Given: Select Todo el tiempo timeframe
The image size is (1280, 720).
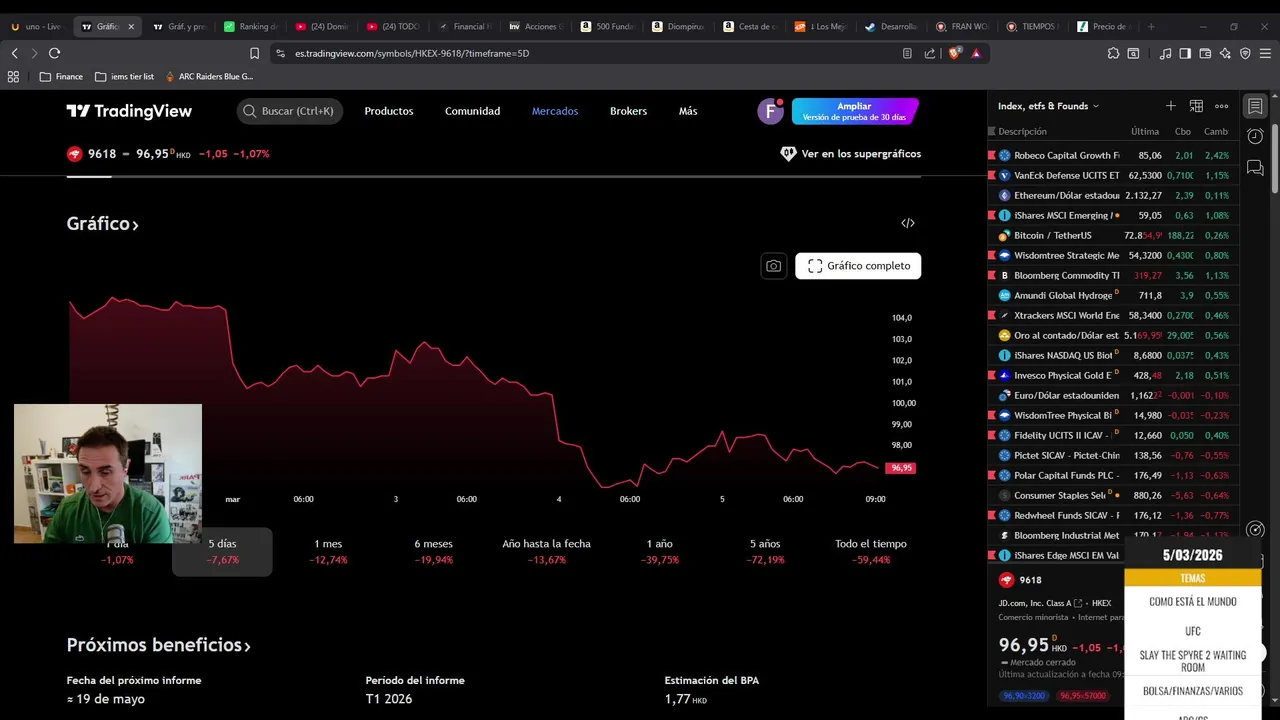Looking at the screenshot, I should click(x=871, y=551).
